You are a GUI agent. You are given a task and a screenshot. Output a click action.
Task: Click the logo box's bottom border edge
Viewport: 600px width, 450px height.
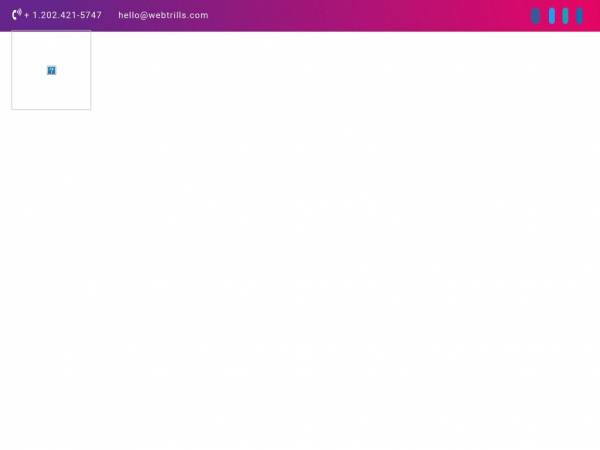(51, 109)
